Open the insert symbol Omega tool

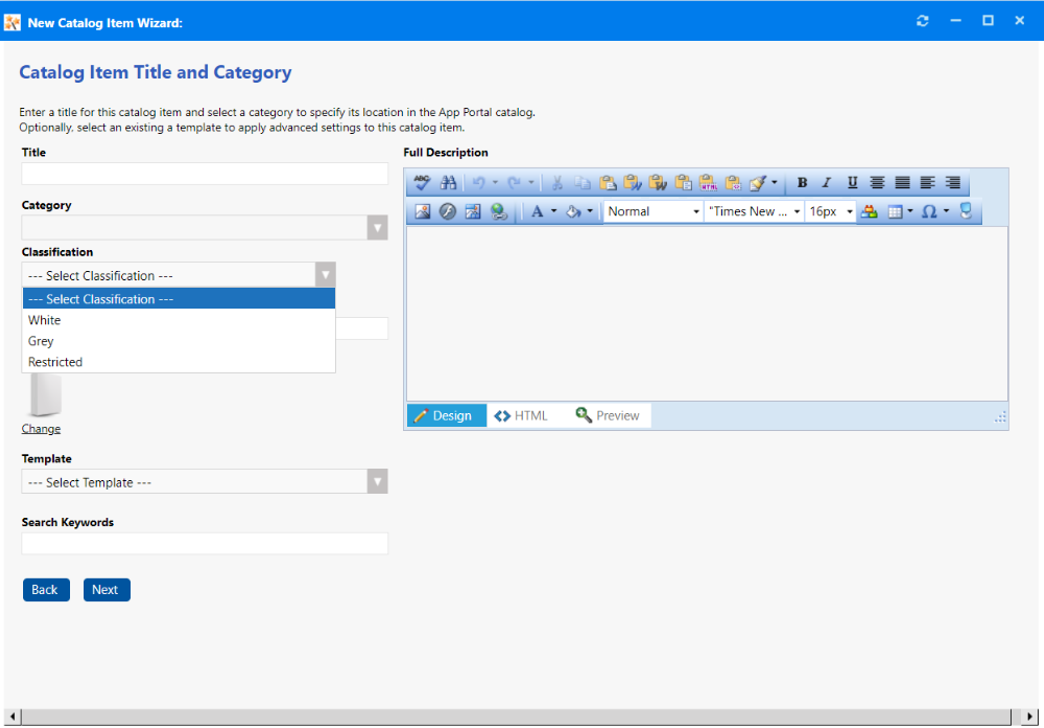[x=929, y=212]
